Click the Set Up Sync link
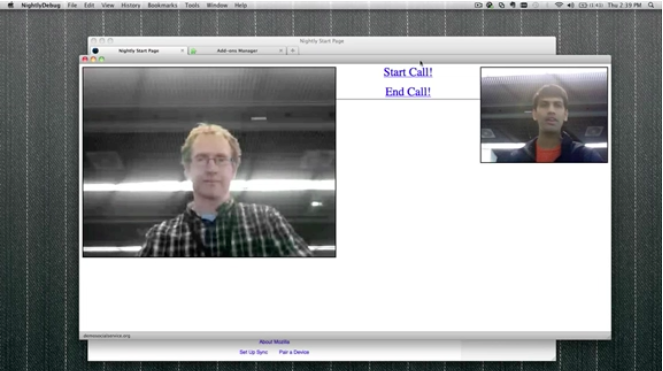The image size is (663, 371). [x=253, y=352]
